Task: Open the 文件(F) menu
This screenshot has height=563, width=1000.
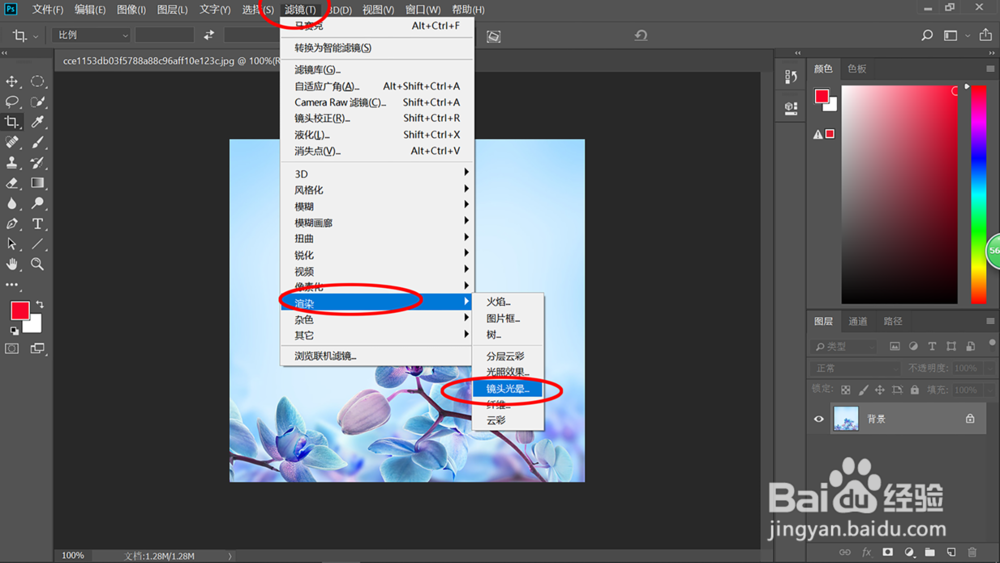Action: click(x=48, y=10)
